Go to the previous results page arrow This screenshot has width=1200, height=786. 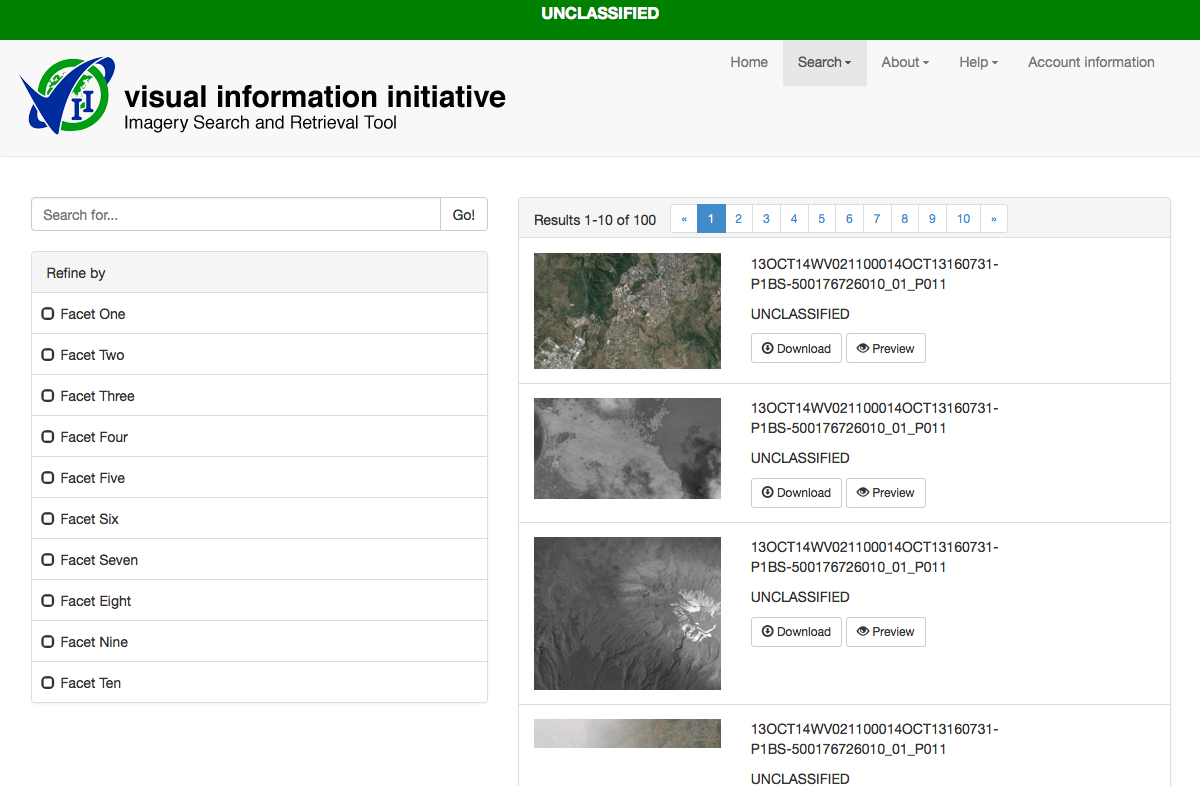click(x=684, y=219)
